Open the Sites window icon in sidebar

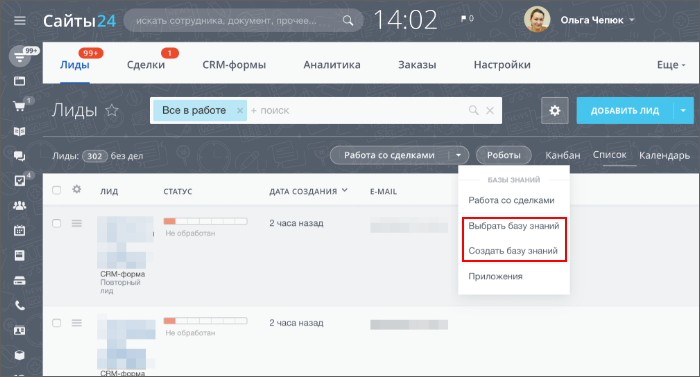19,81
